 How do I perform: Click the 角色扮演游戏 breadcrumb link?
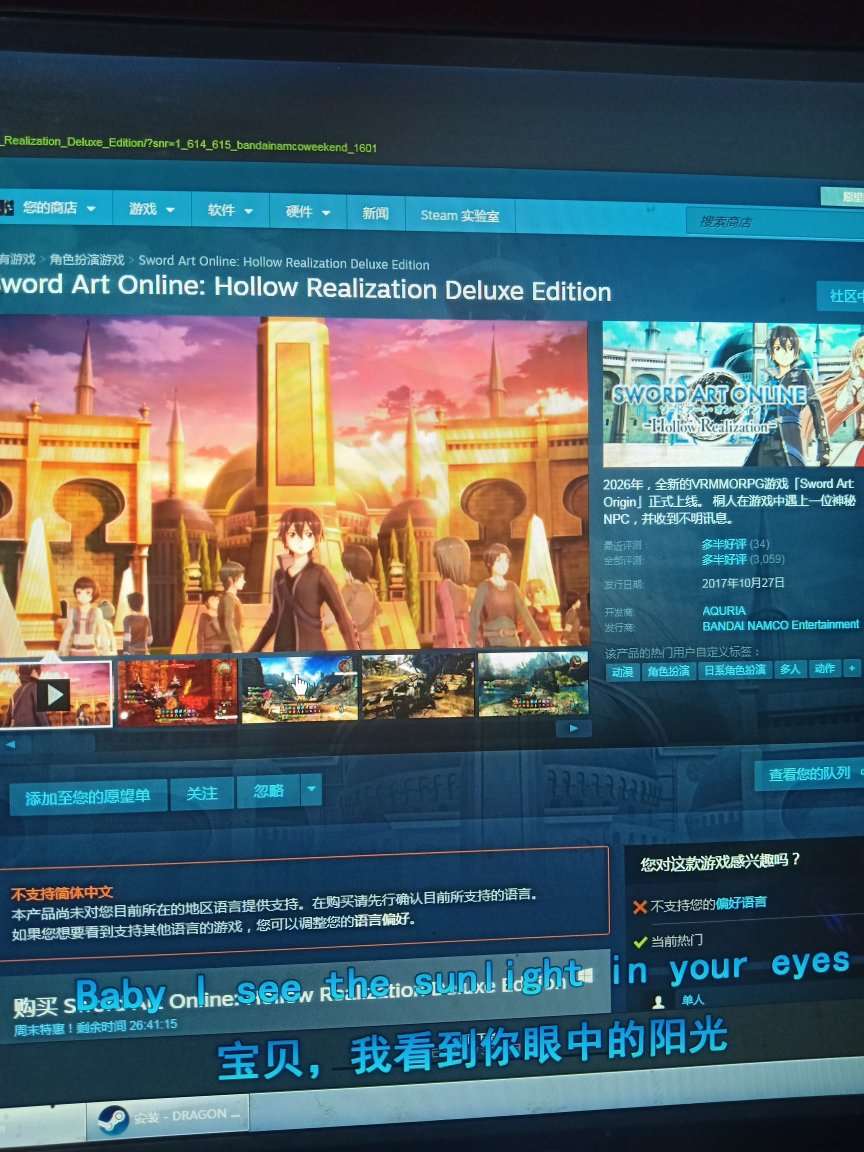[87, 259]
